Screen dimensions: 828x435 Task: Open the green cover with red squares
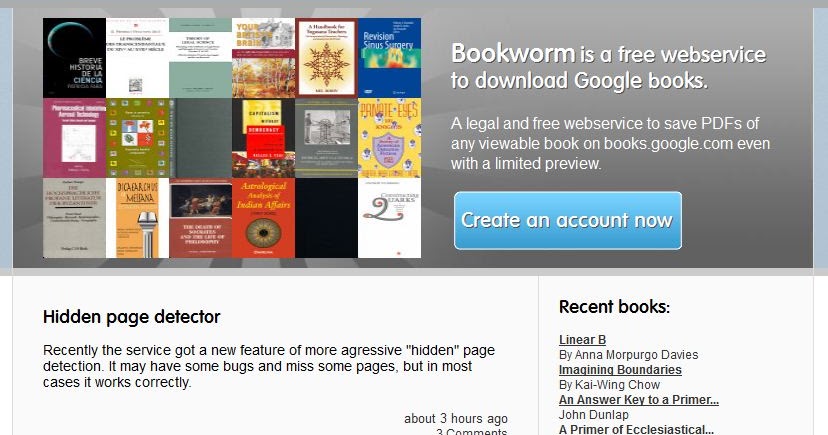(137, 138)
